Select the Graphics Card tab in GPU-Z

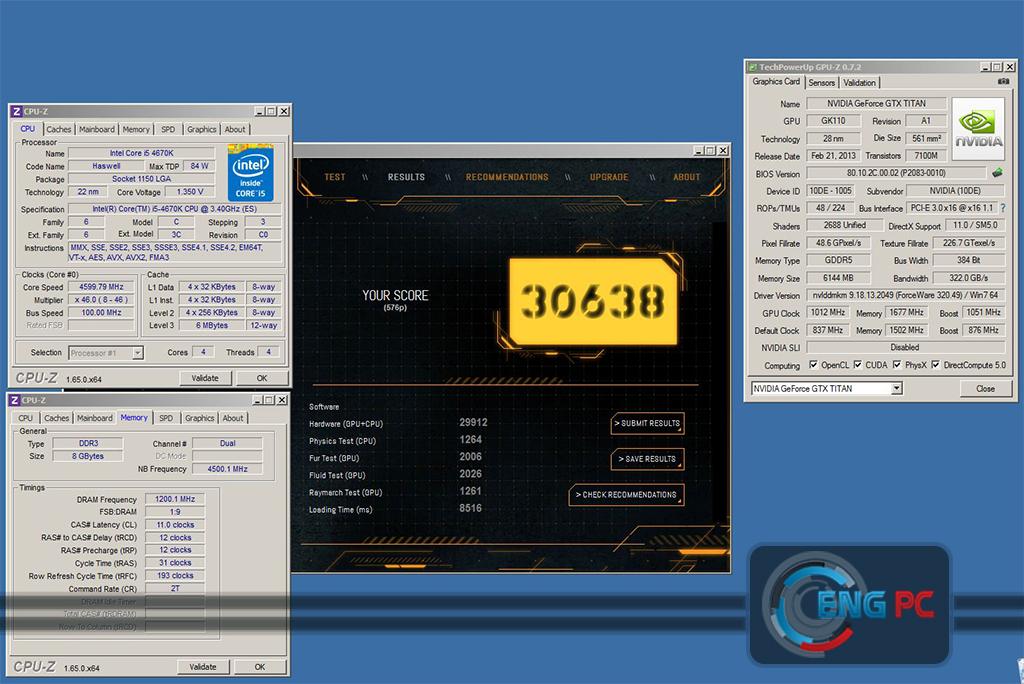776,82
